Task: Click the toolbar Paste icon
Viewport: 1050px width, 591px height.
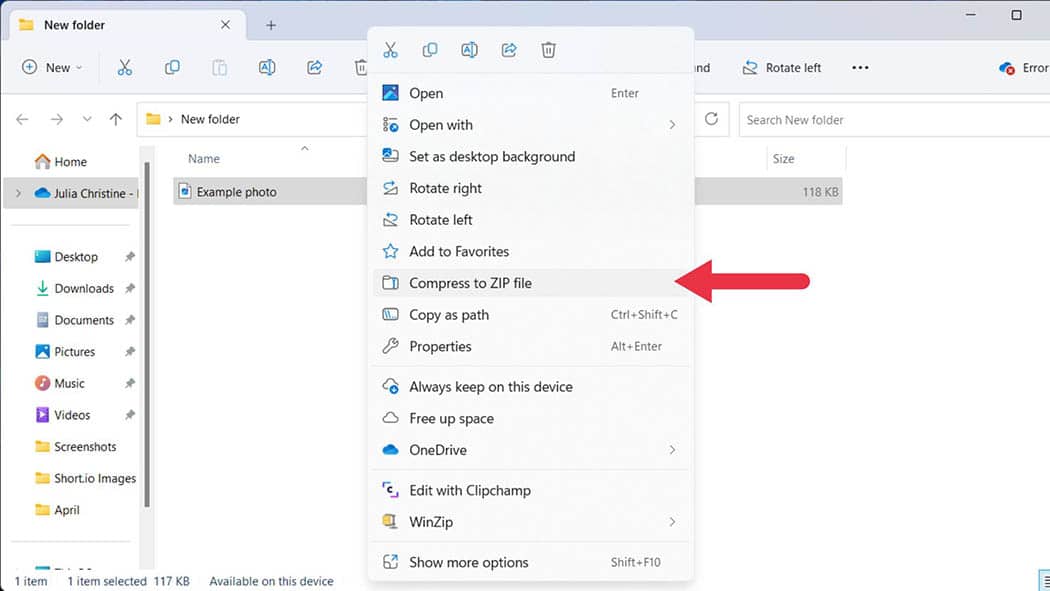Action: click(220, 67)
